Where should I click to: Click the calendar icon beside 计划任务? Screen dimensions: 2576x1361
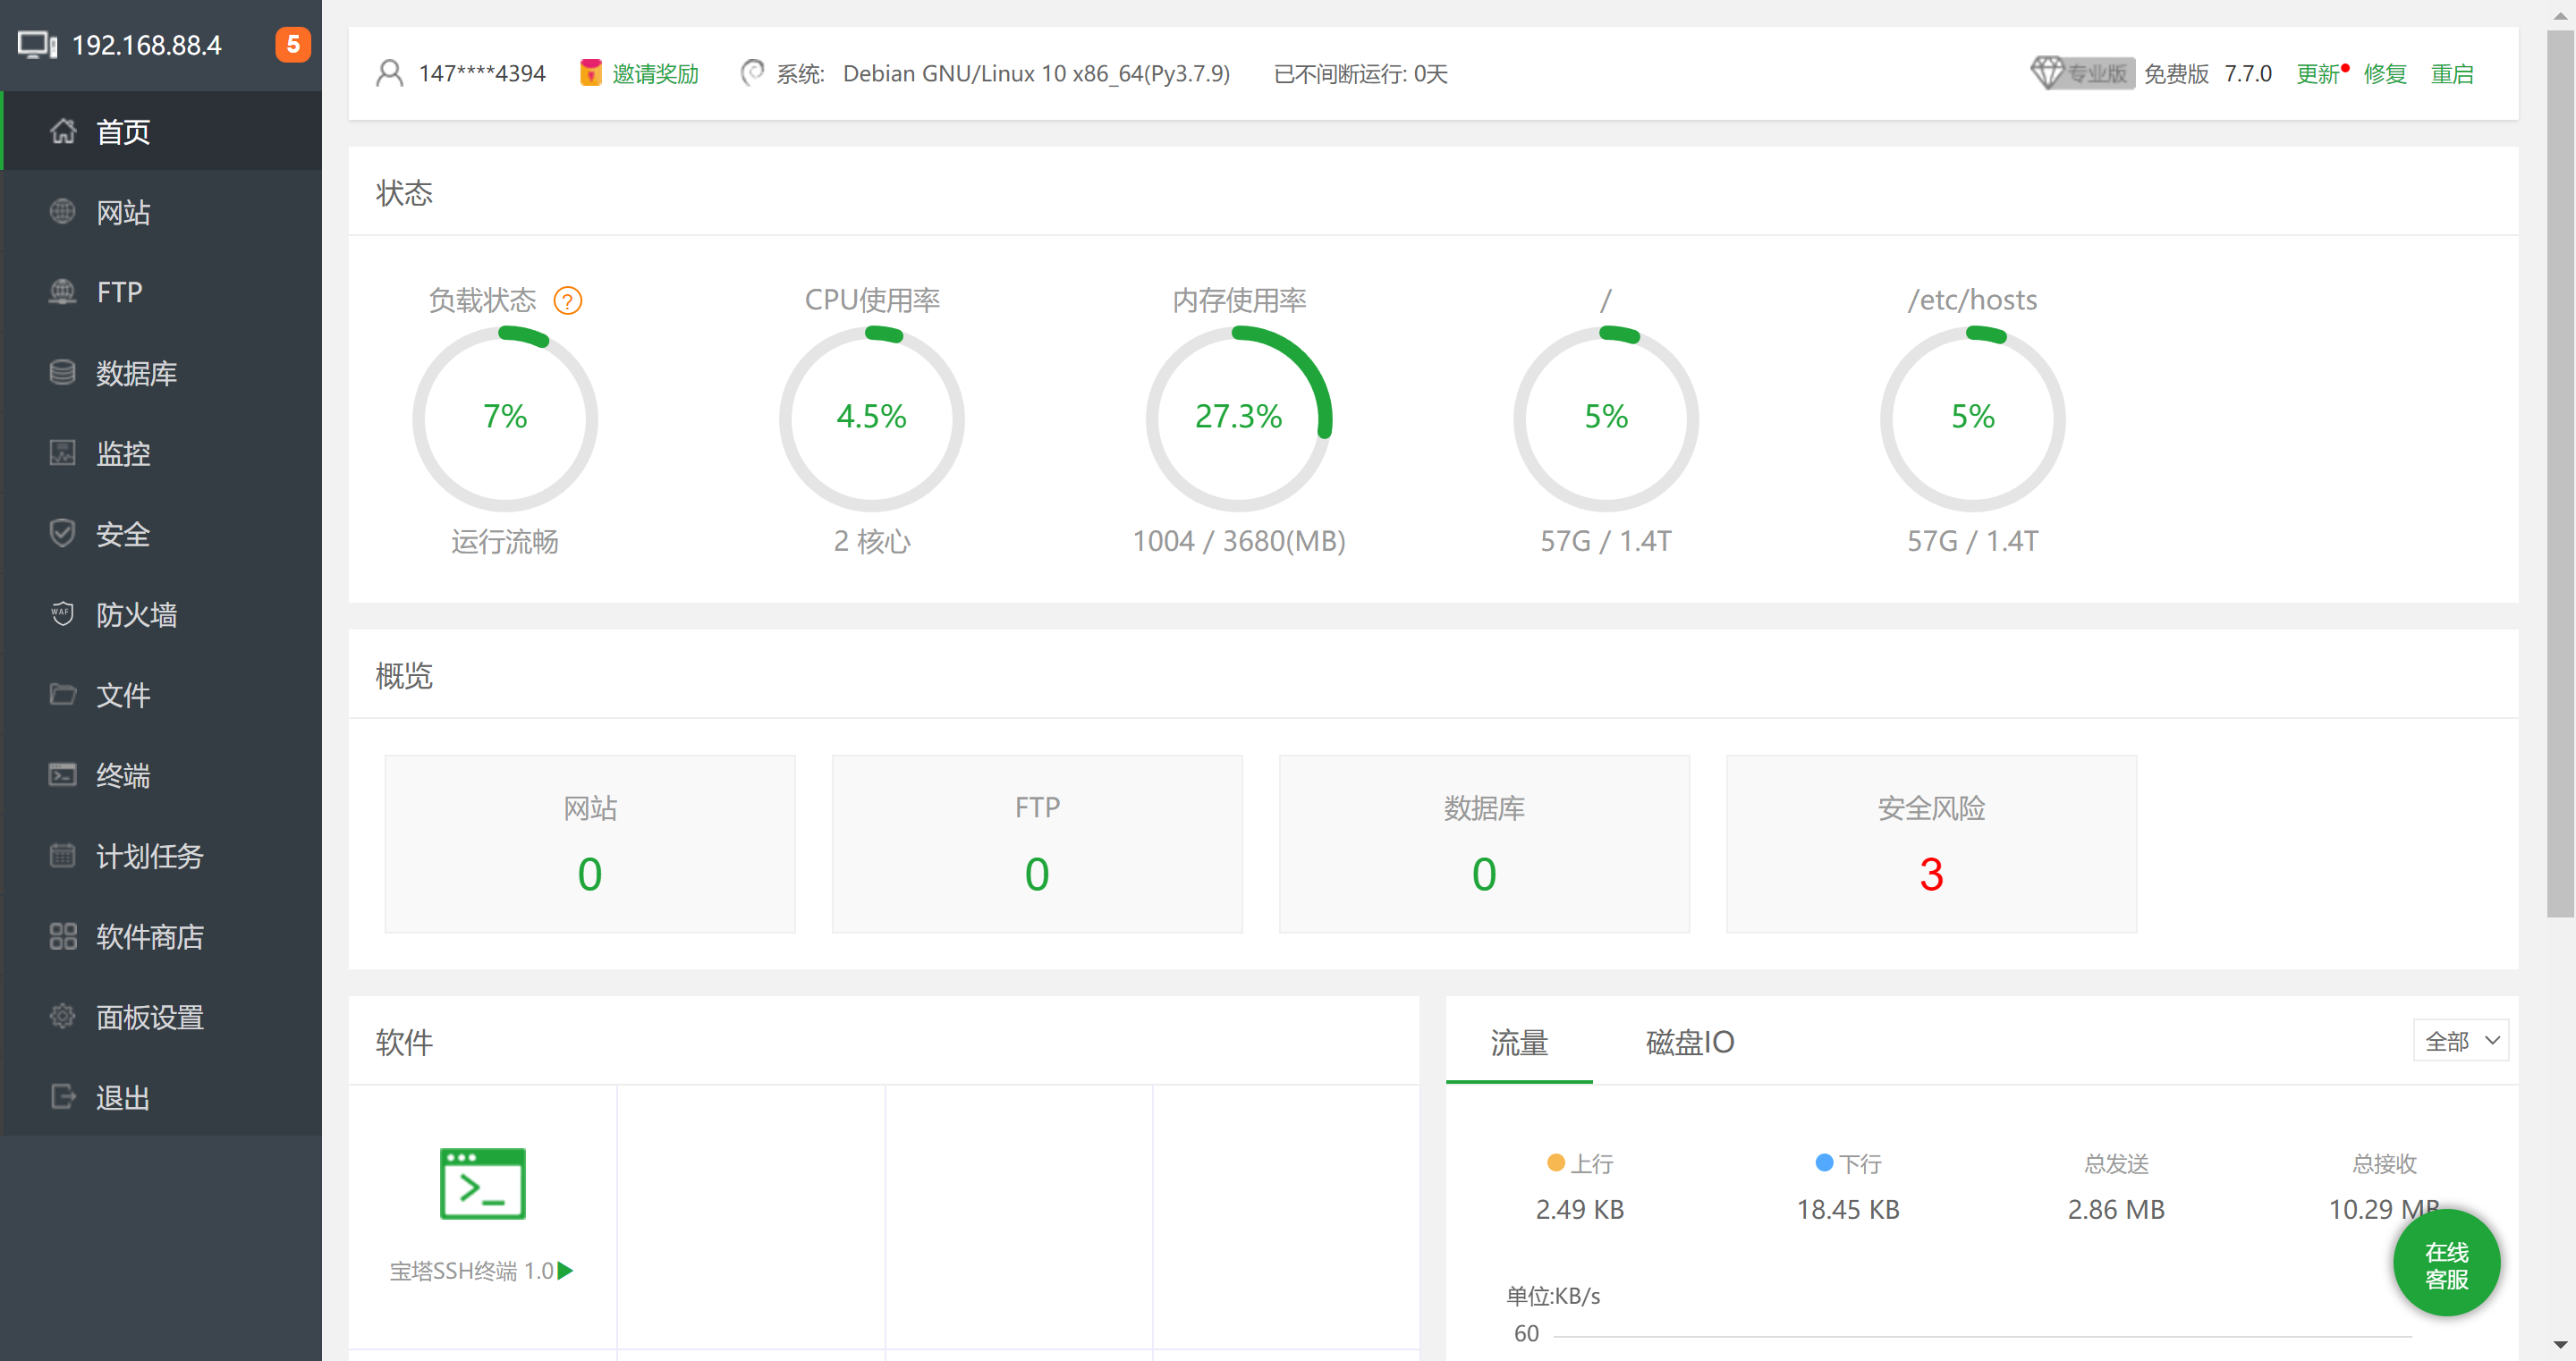tap(62, 855)
